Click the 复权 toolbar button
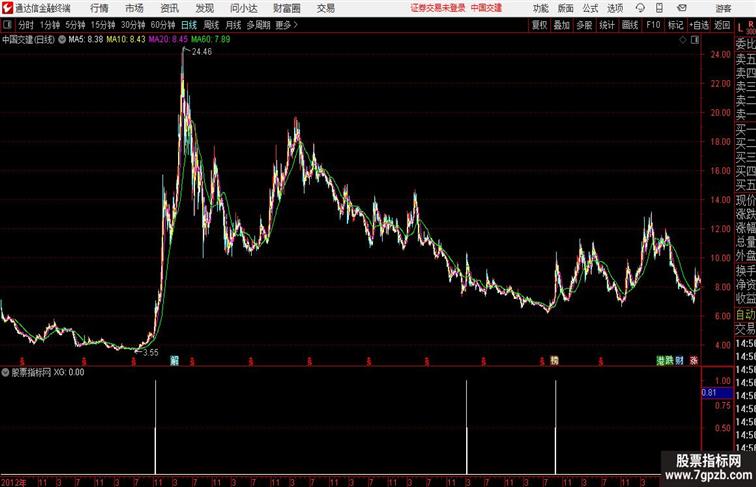This screenshot has width=756, height=487. [x=540, y=25]
